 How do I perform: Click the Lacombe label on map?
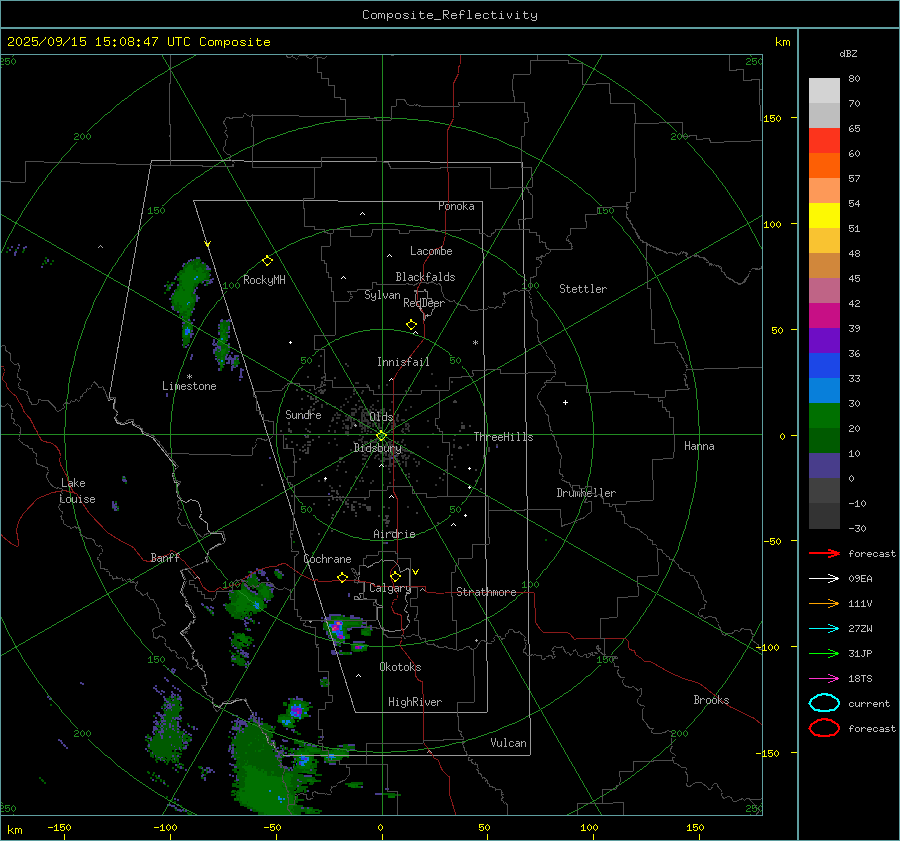coord(431,251)
